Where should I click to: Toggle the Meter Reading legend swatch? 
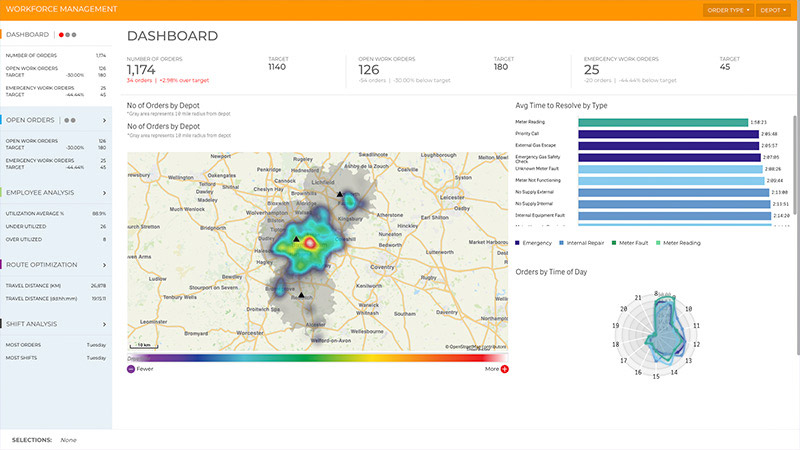tap(658, 243)
